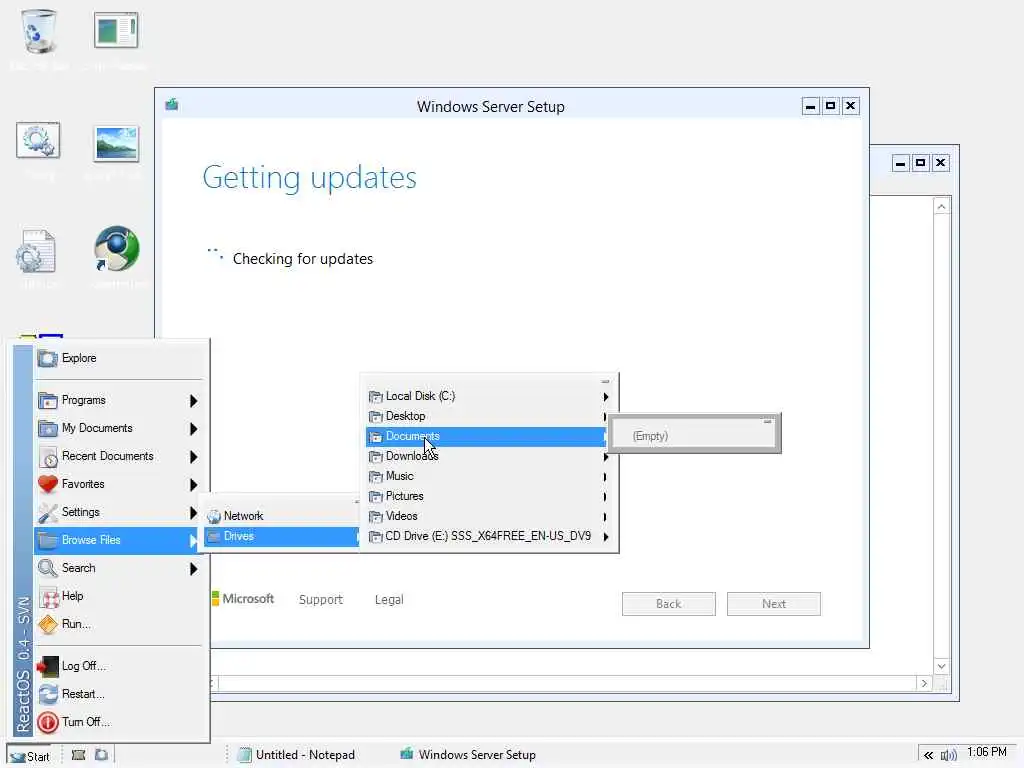Screen dimensions: 1024x768
Task: Open the Legal link
Action: [389, 600]
